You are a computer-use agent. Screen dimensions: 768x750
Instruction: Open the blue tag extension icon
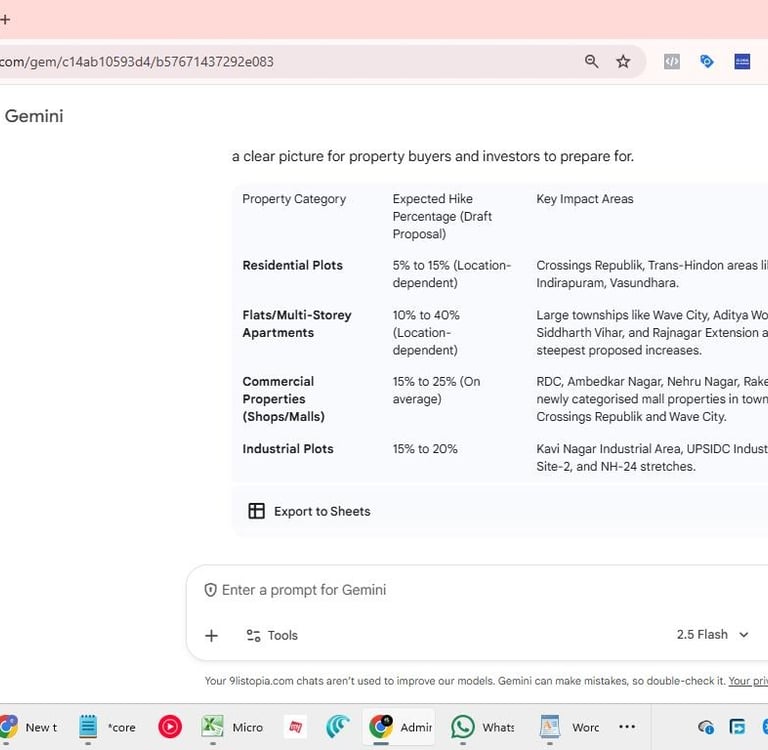(x=707, y=62)
